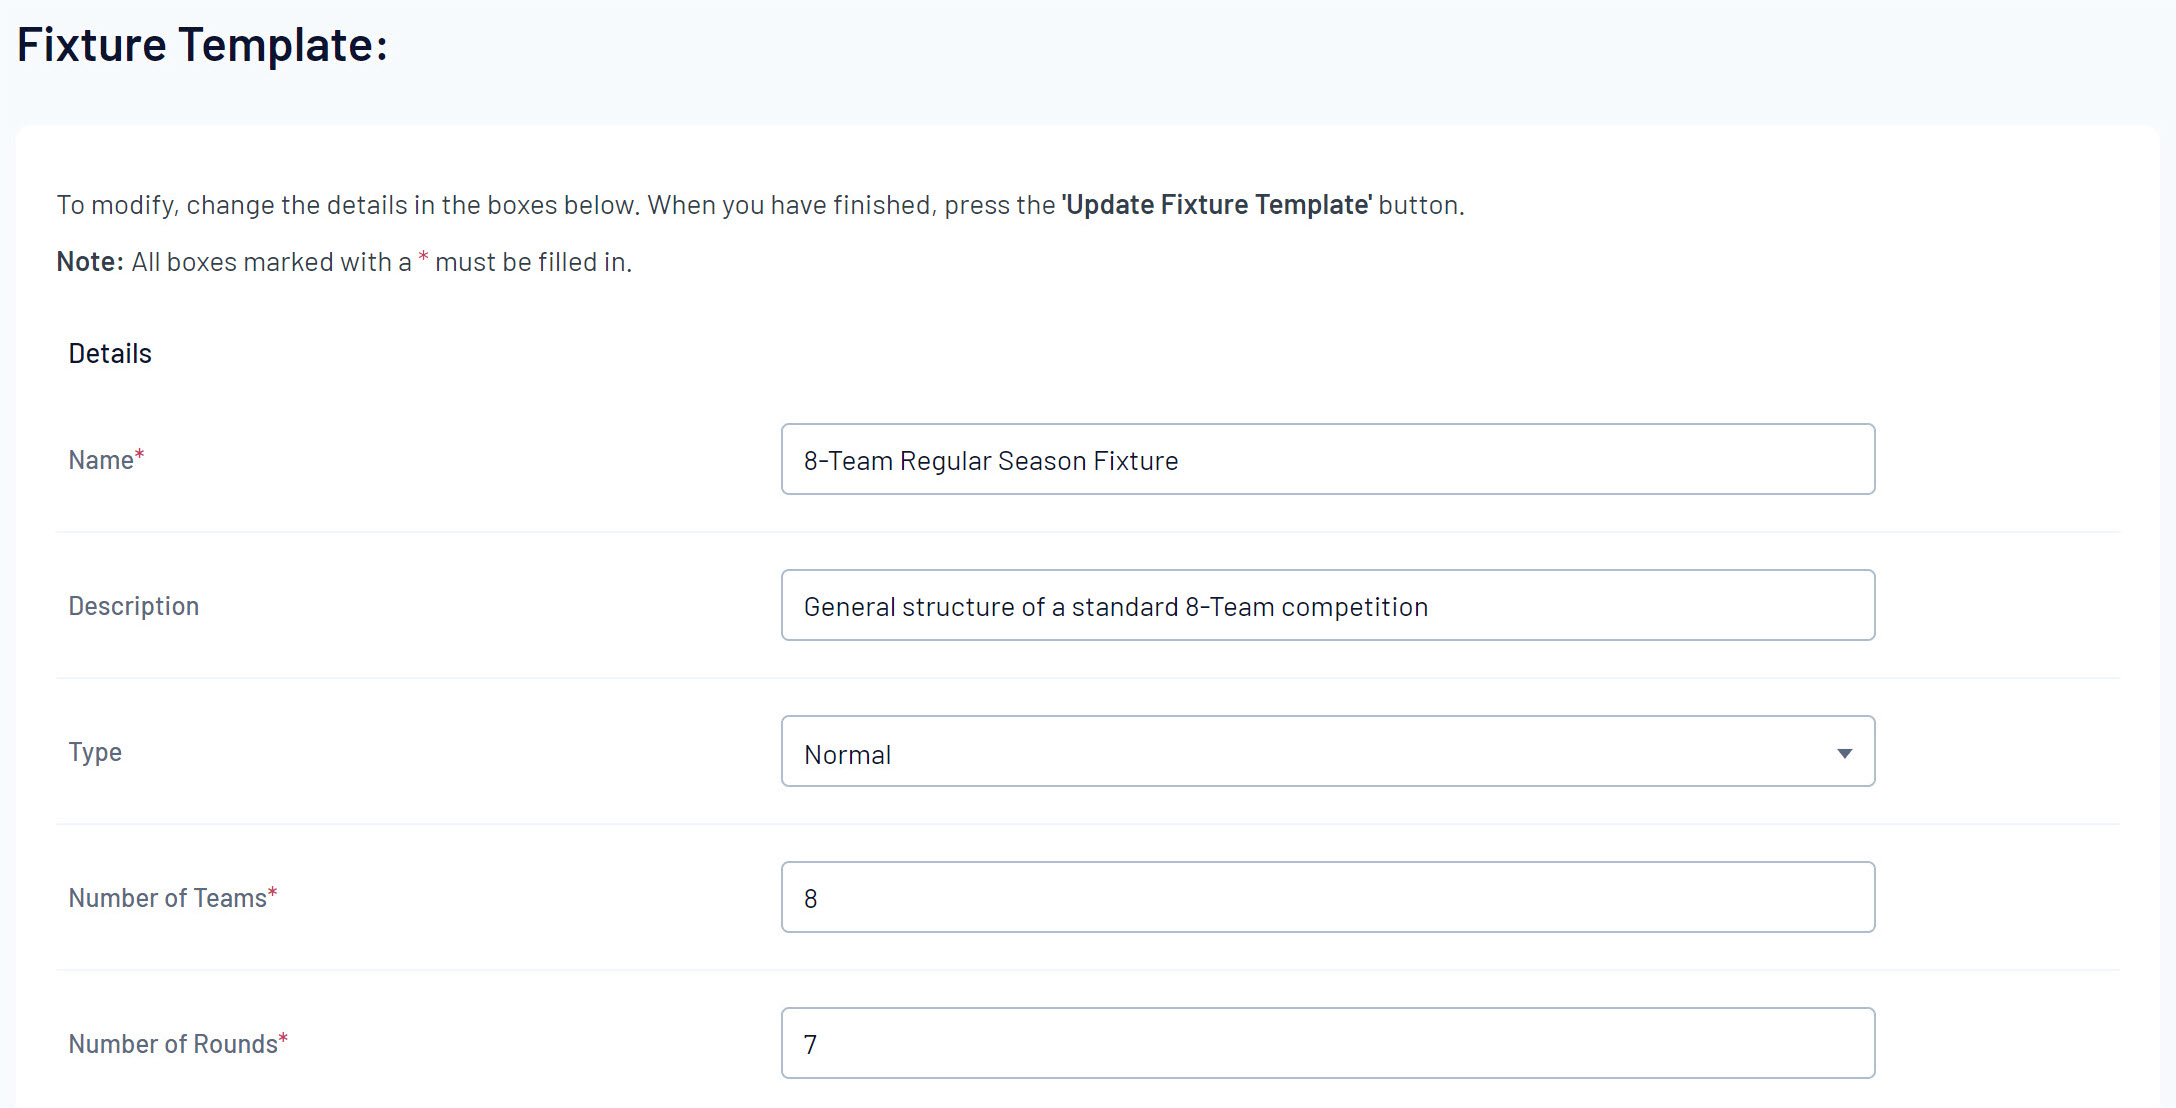Click the 'Details' section heading
The width and height of the screenshot is (2176, 1108).
110,354
